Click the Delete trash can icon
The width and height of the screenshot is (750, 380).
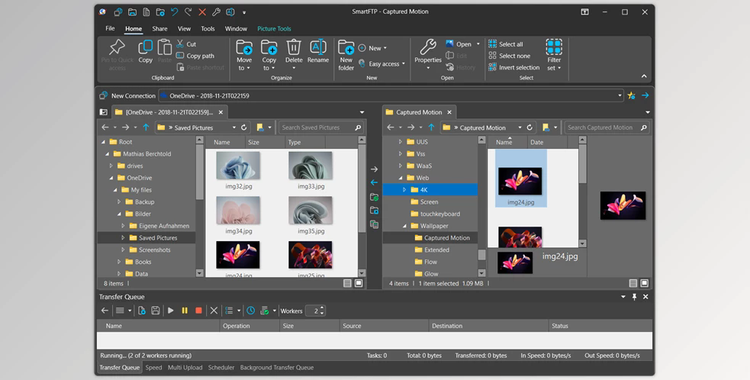tap(294, 47)
